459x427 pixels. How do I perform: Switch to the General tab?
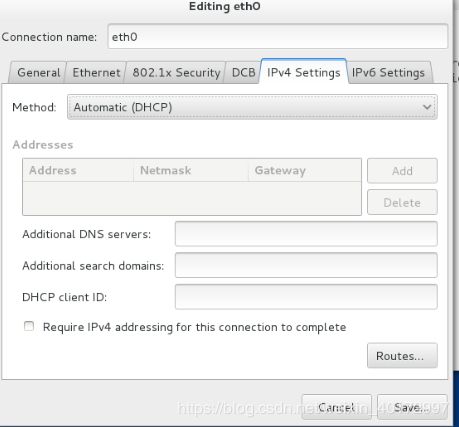pos(38,73)
